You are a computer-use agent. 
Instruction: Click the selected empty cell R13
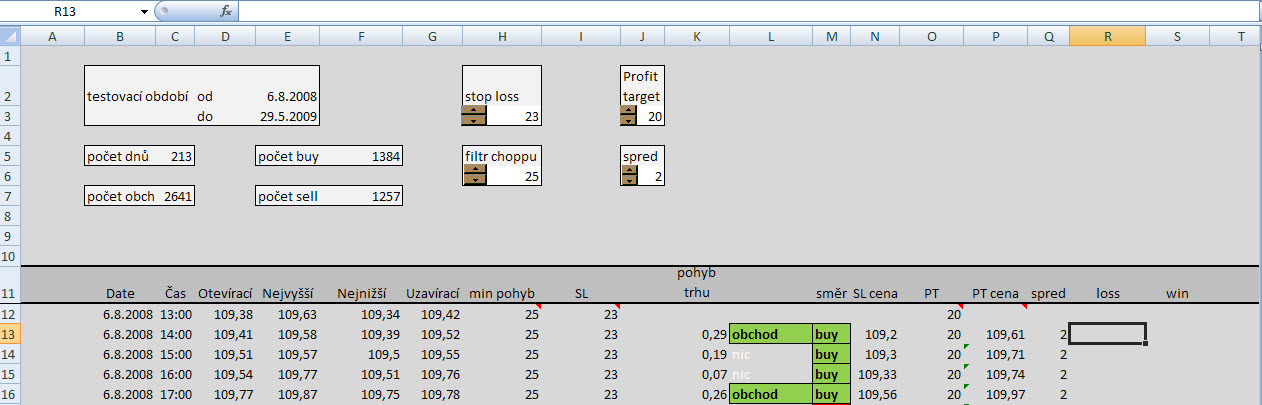[x=1107, y=334]
